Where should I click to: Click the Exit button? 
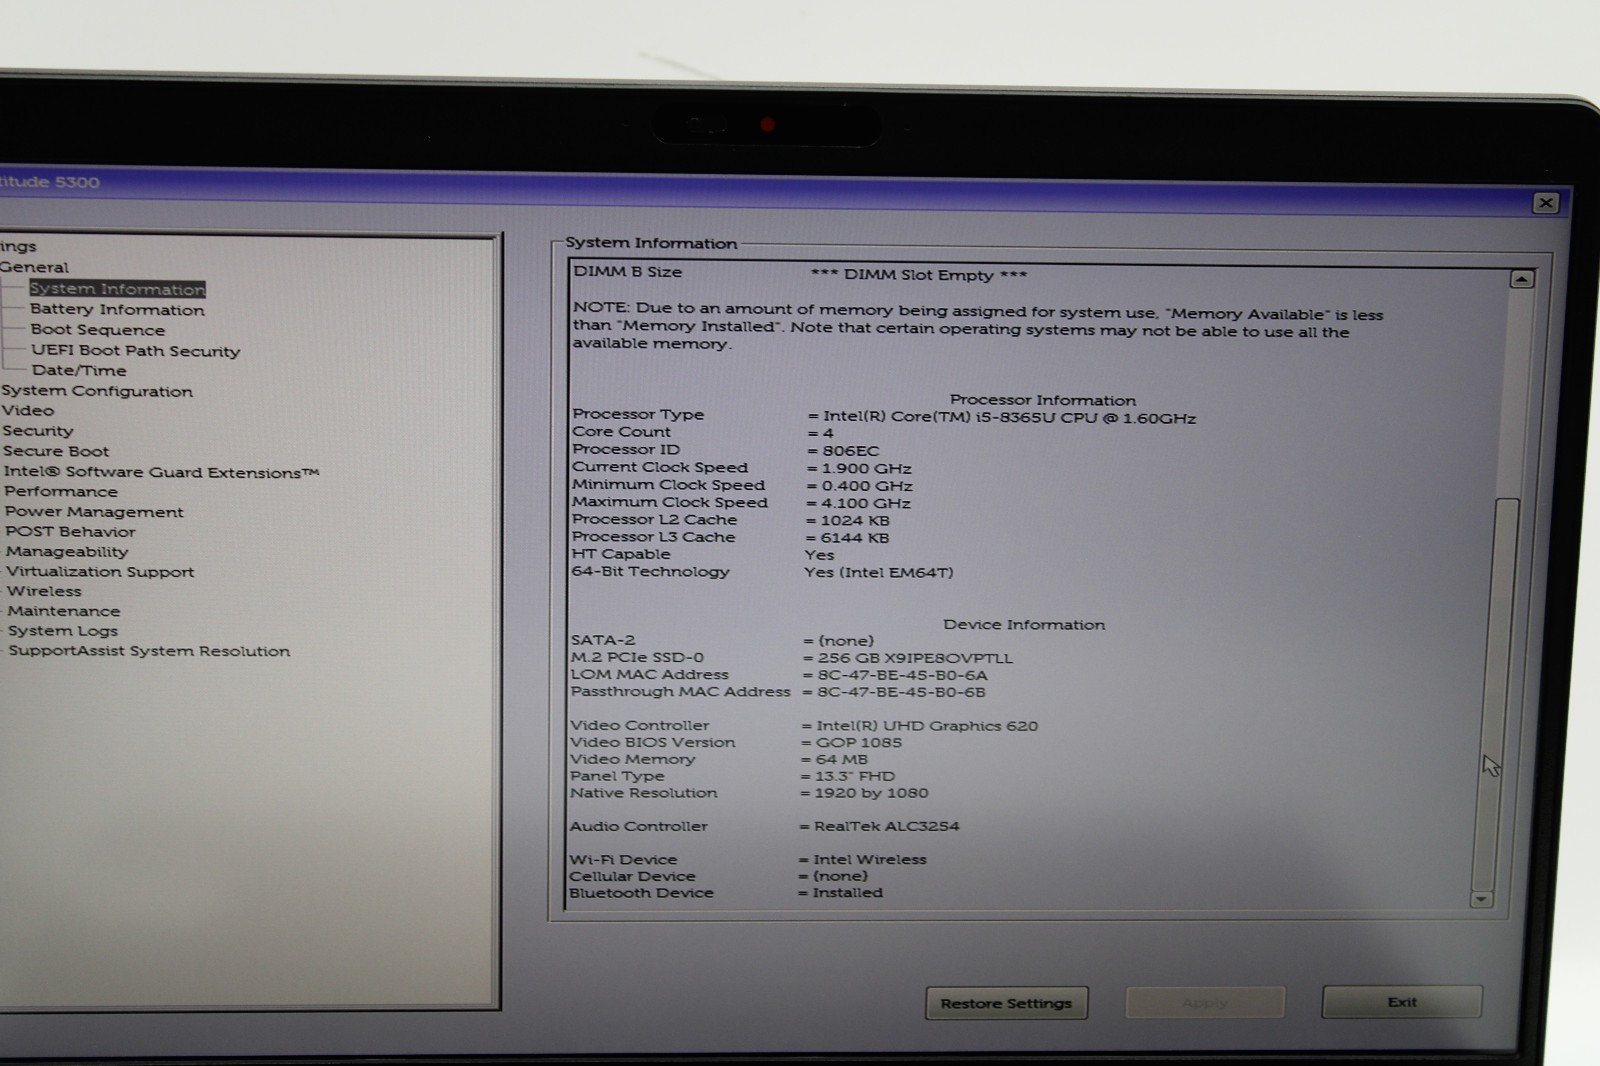pyautogui.click(x=1401, y=1001)
